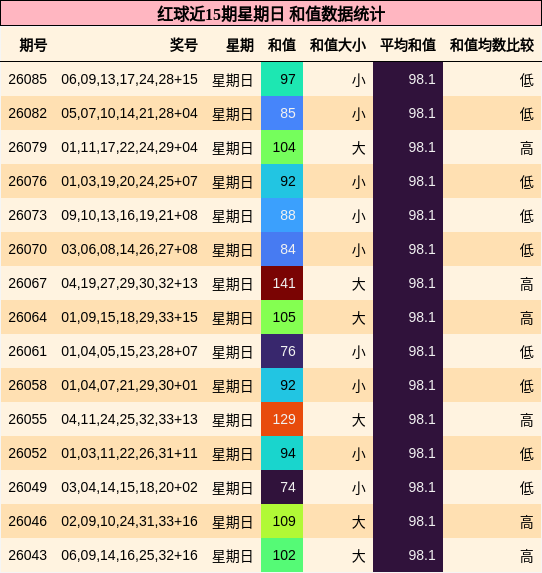
Task: Click 低 comparison in row 26085
Action: click(527, 80)
